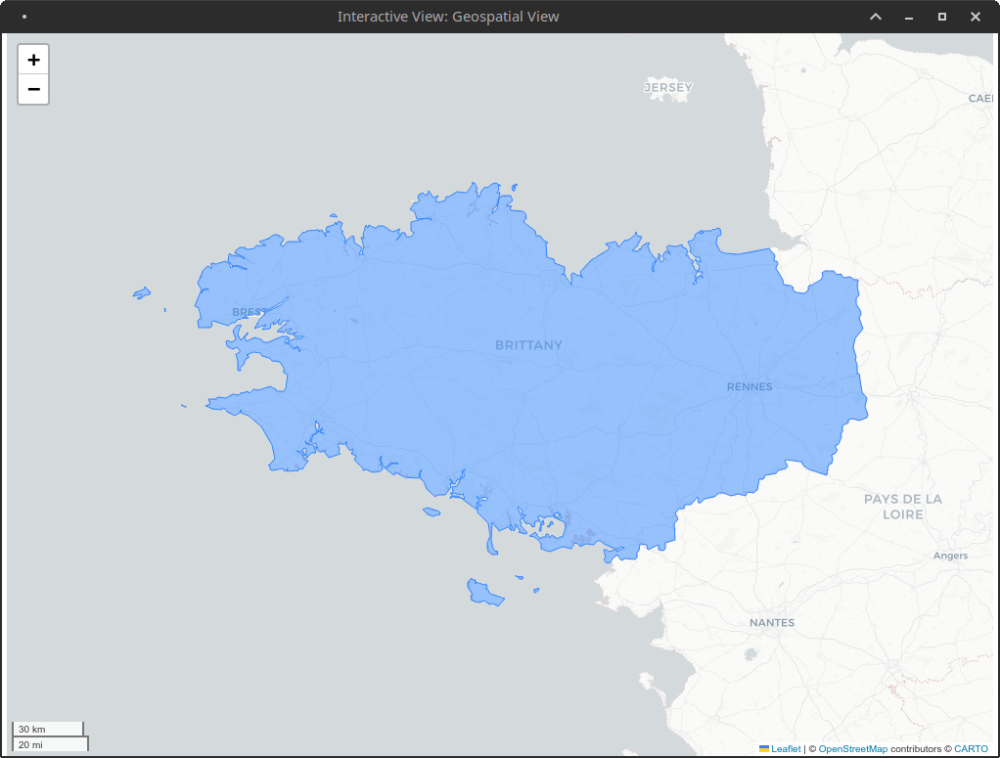
Task: Close the Interactive View window
Action: click(975, 17)
